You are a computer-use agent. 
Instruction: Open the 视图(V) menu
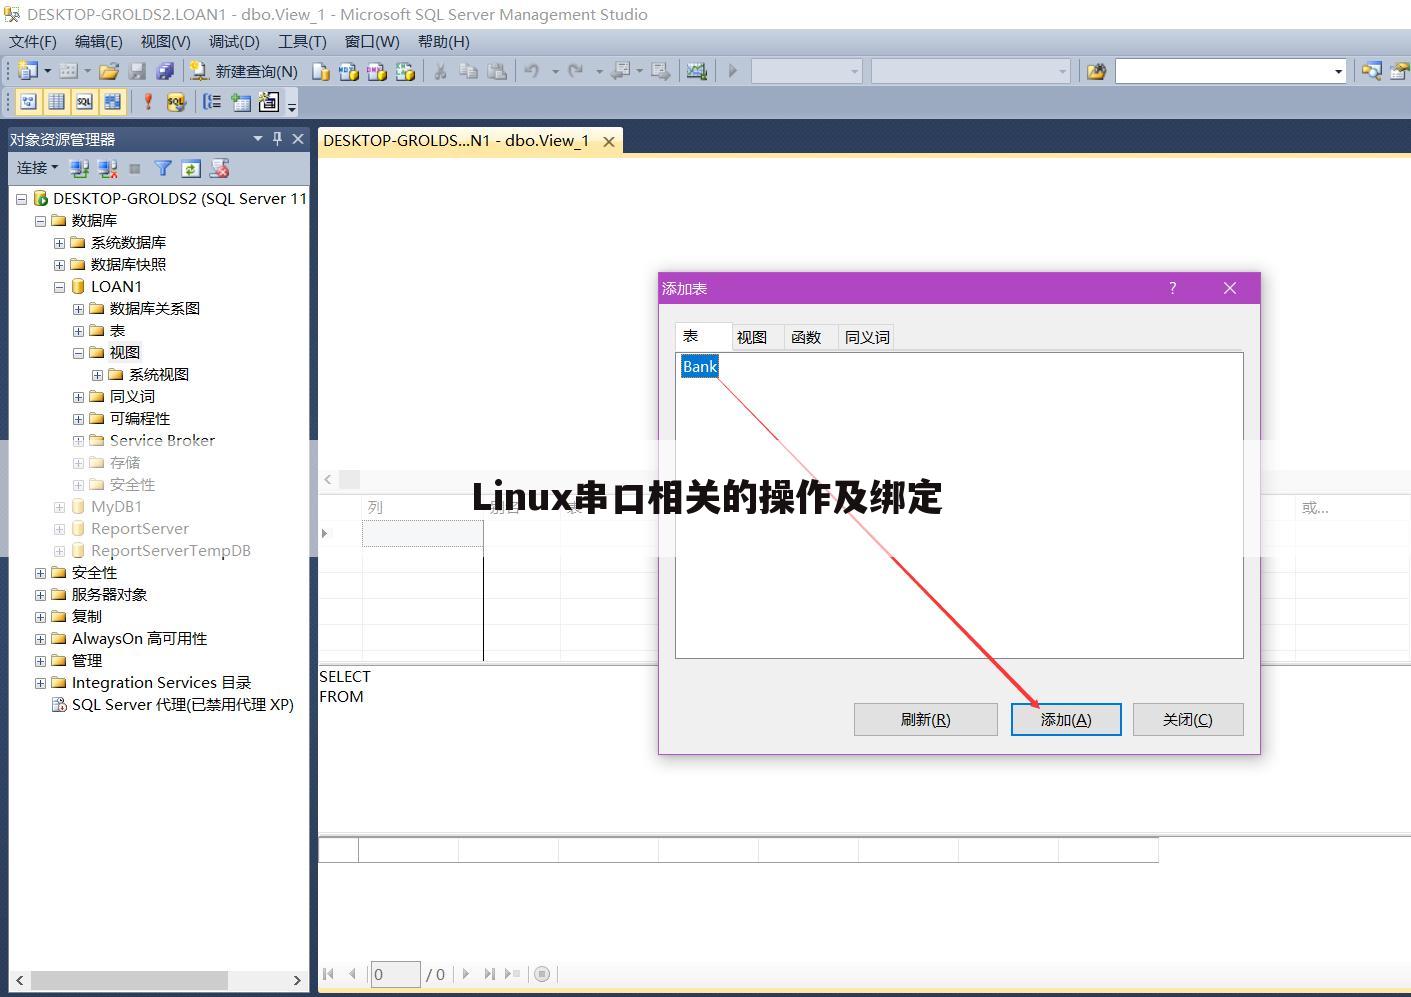165,41
